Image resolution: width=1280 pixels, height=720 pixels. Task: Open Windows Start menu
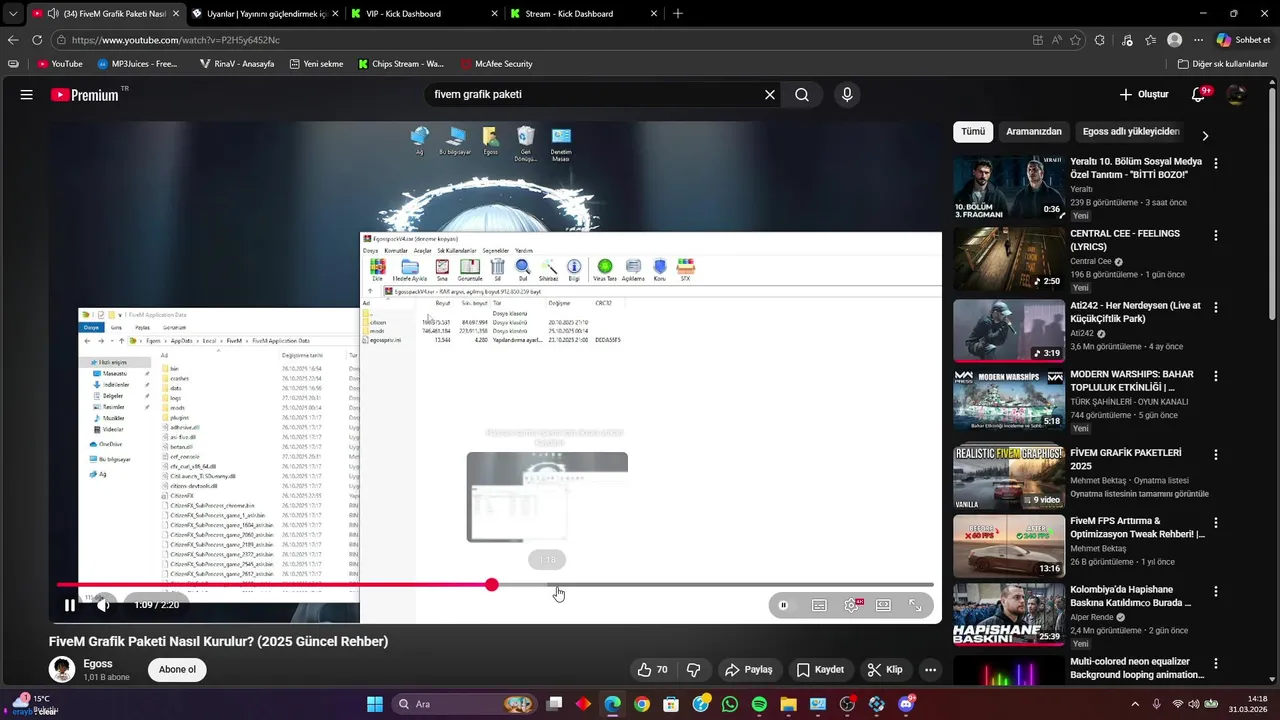pos(375,704)
